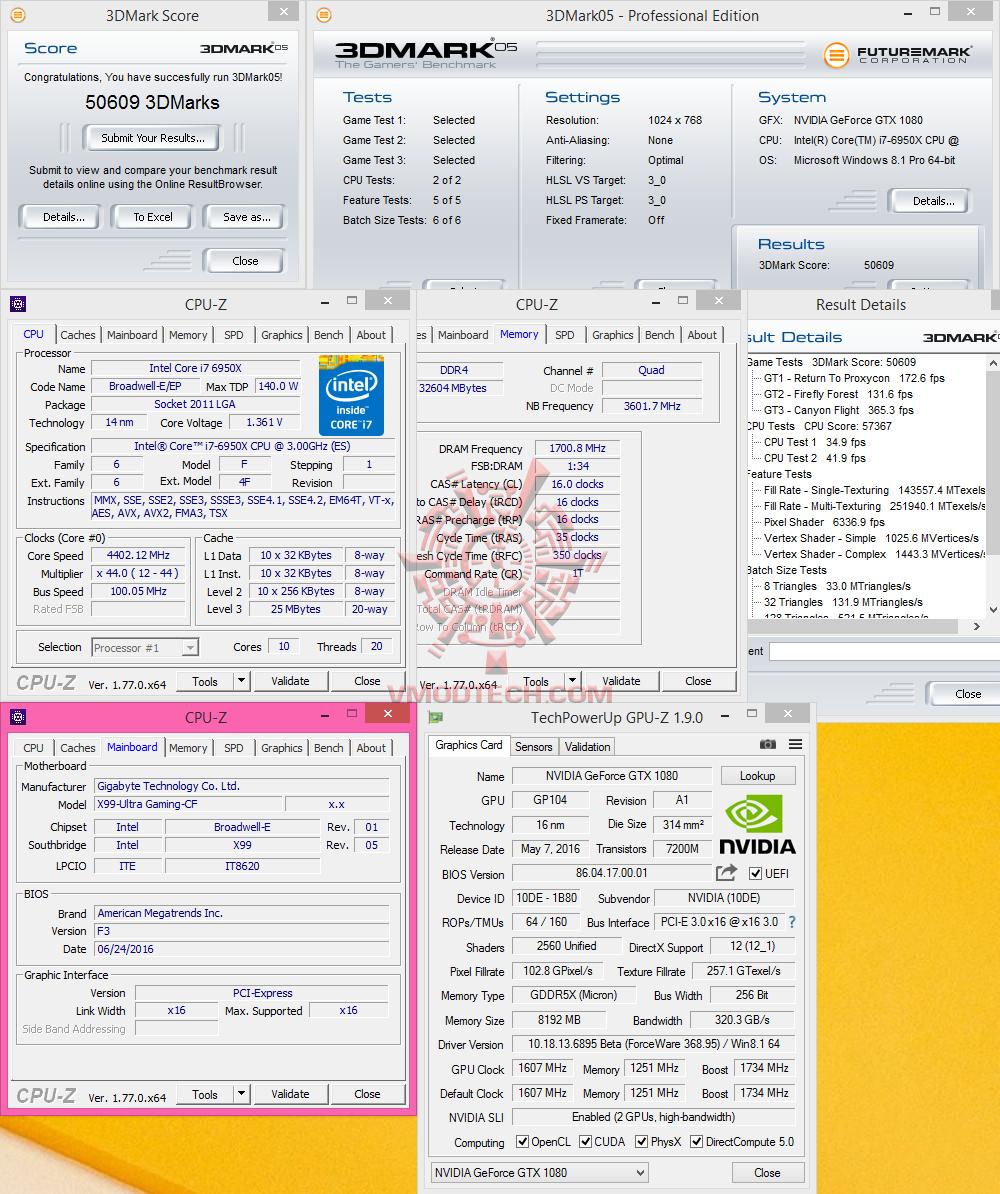Select GT1 - Return To Proxycon result row
The image size is (1000, 1194).
coord(854,378)
